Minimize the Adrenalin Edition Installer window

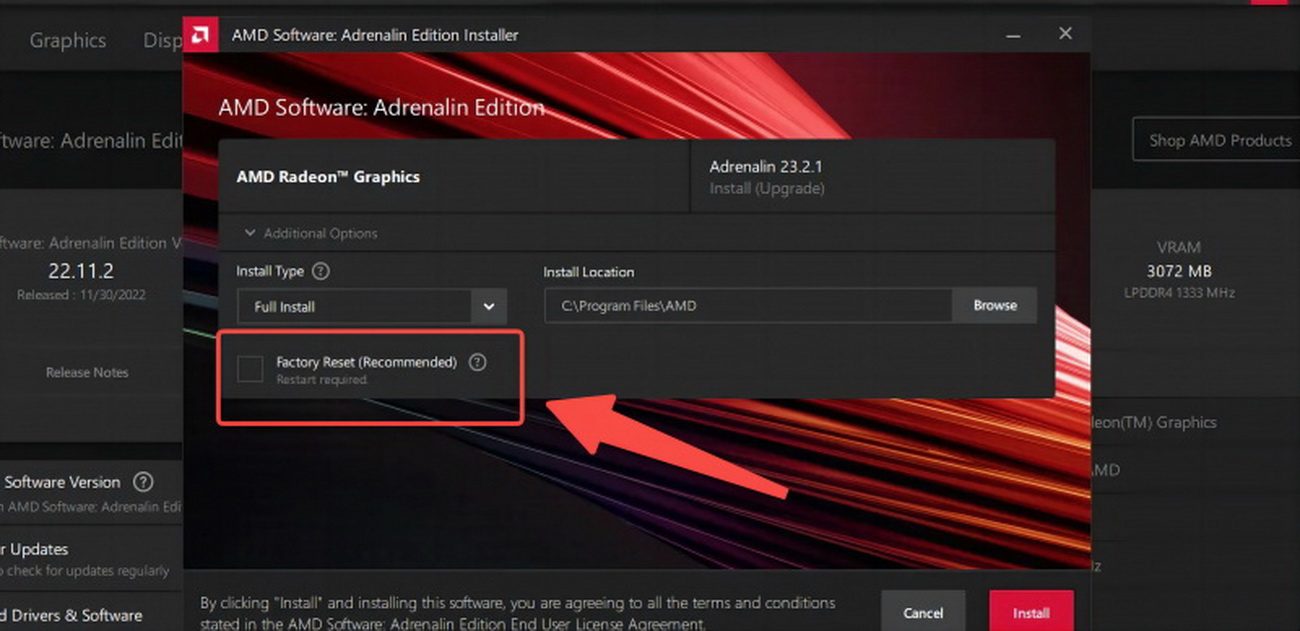(x=1016, y=35)
